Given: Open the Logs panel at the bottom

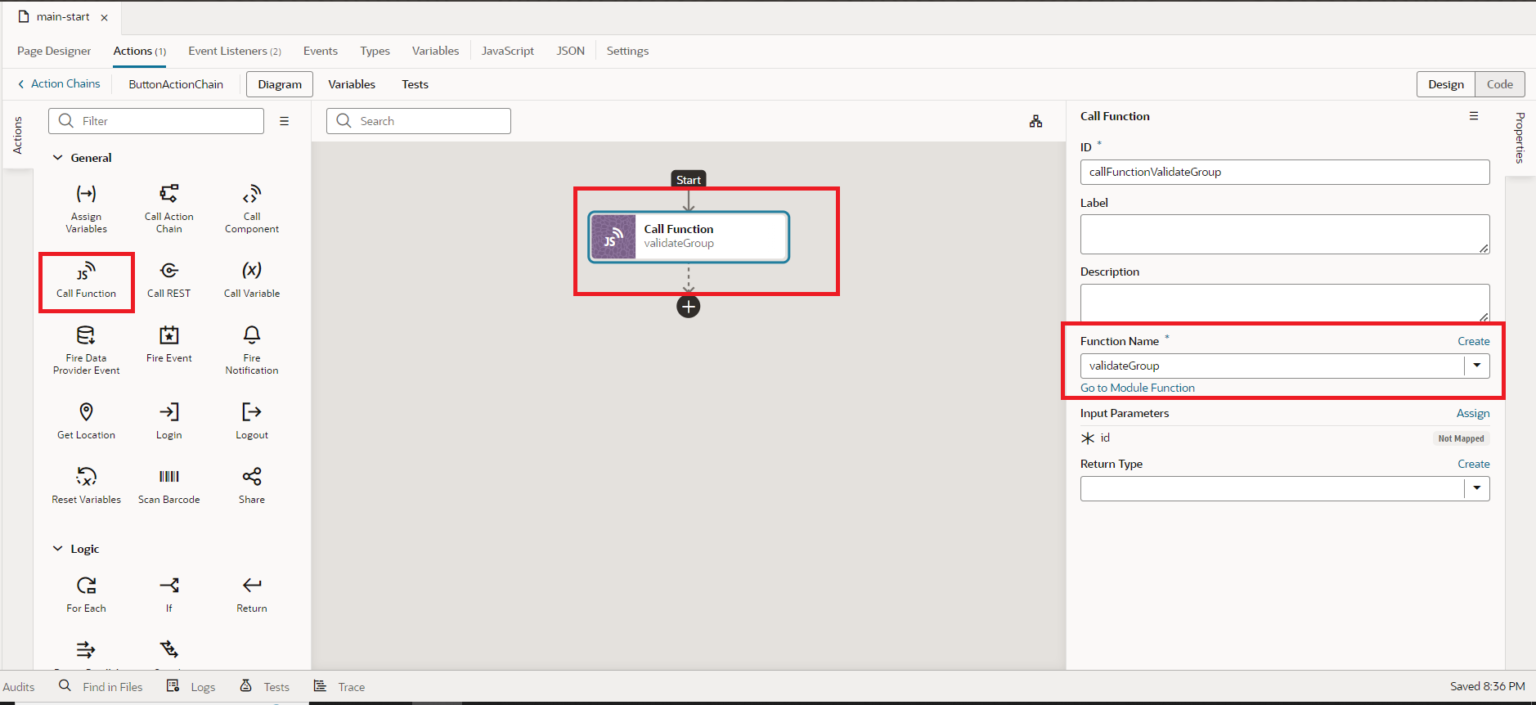Looking at the screenshot, I should click(192, 686).
